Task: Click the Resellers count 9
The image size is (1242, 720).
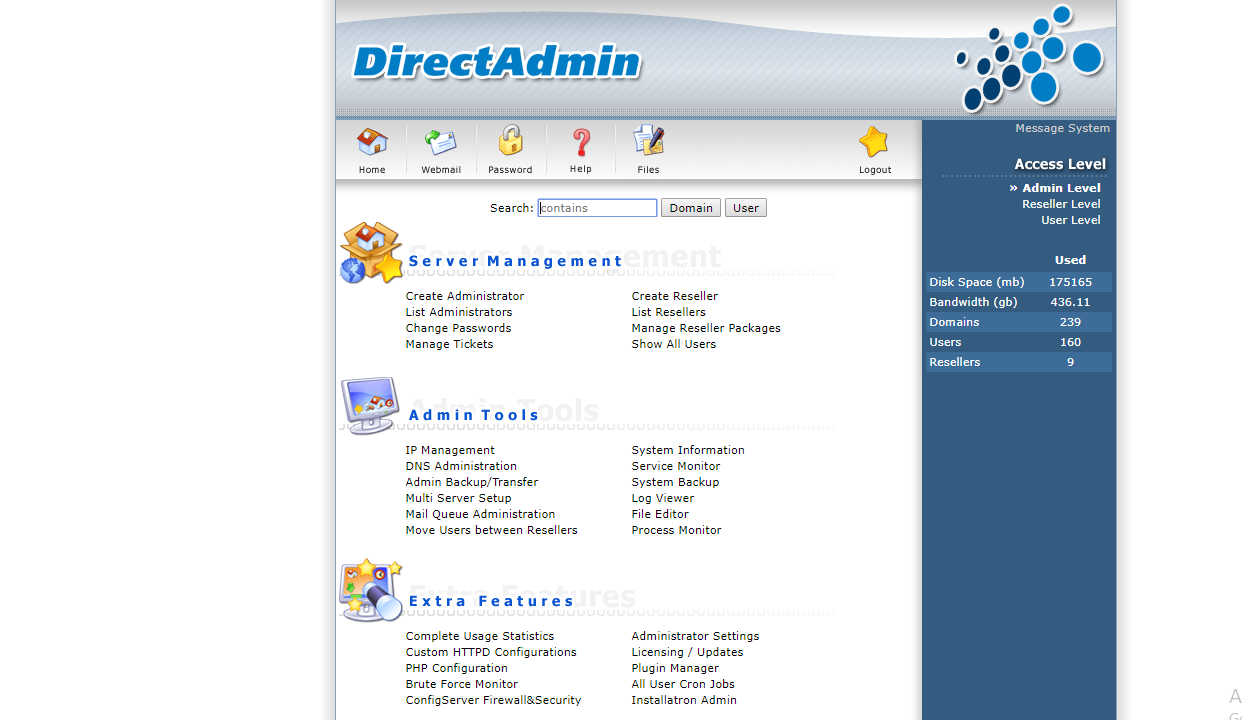Action: pos(1070,362)
